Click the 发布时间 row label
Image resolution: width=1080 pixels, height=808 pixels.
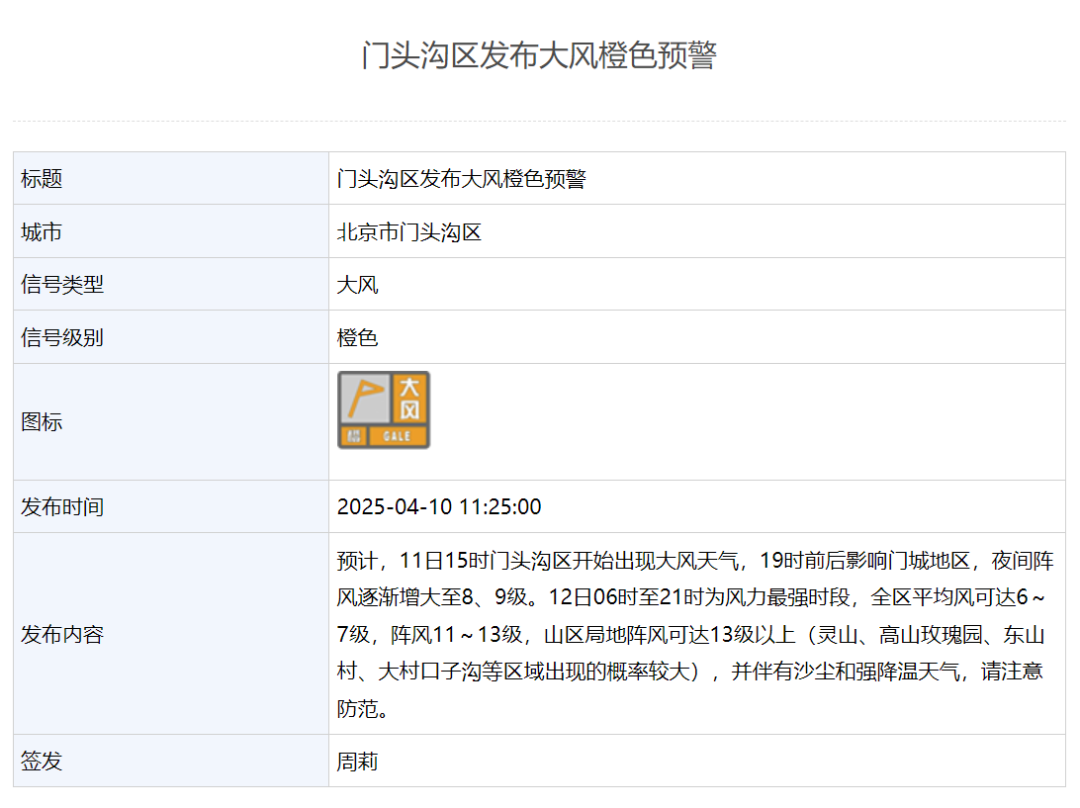(62, 507)
